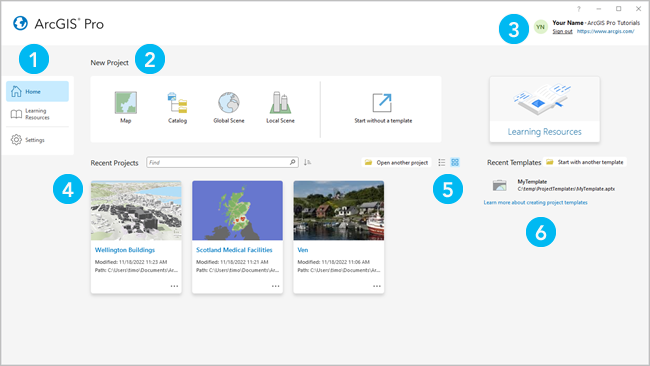Open the Home tab in sidebar

37,91
